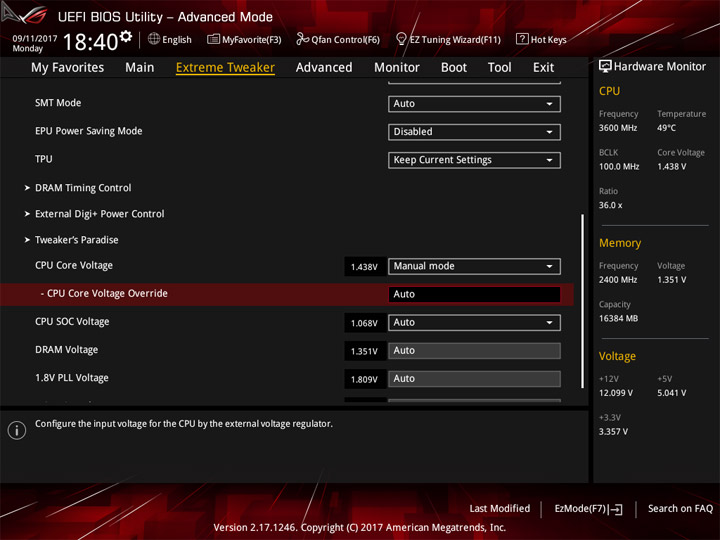The width and height of the screenshot is (720, 540).
Task: Click the 18:40 clock display
Action: [90, 42]
